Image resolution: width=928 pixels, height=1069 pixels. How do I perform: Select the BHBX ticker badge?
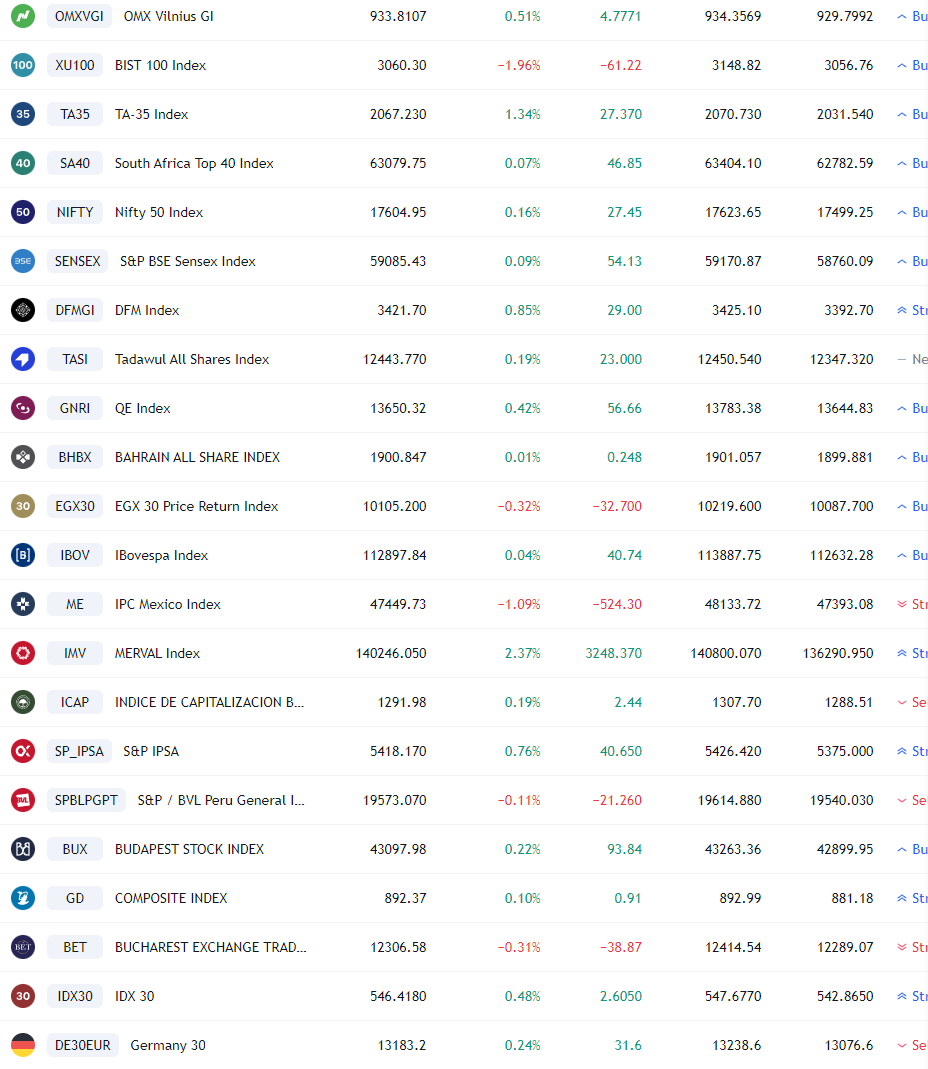[75, 457]
